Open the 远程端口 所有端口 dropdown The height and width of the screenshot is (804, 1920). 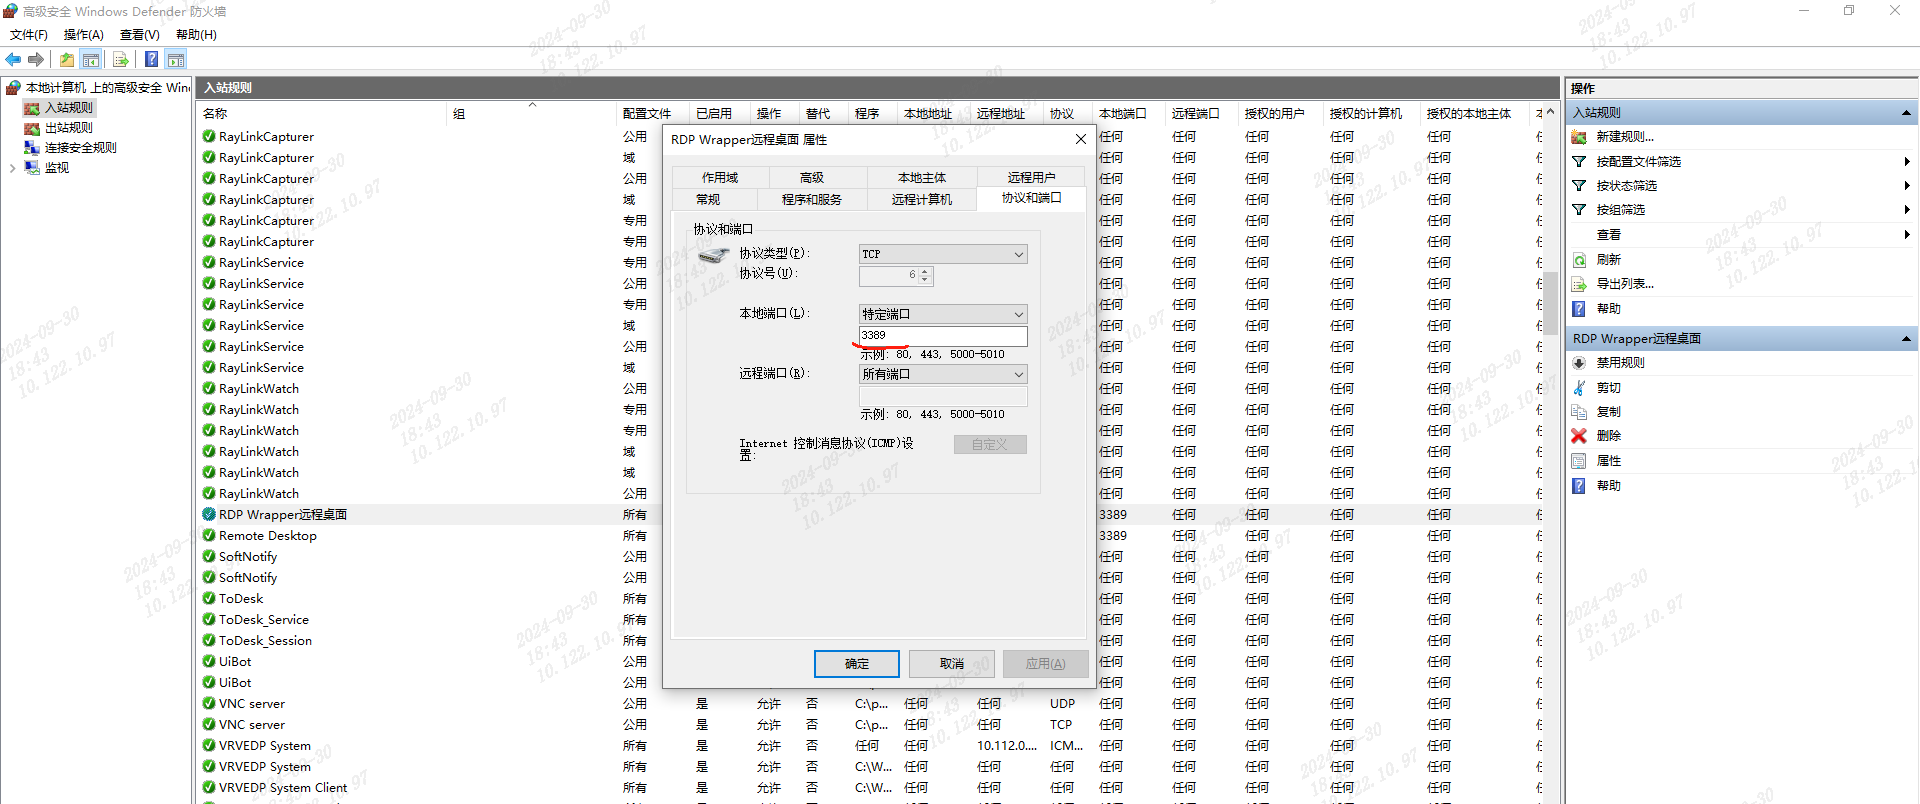(x=943, y=374)
